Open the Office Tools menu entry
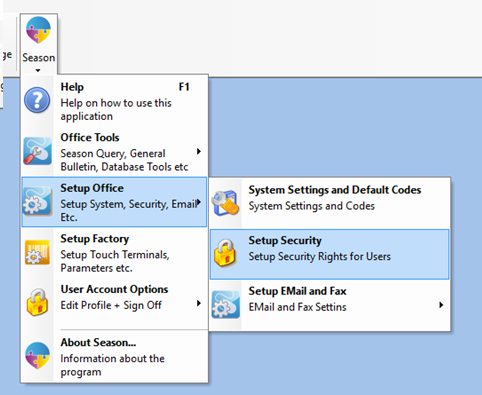 [114, 152]
